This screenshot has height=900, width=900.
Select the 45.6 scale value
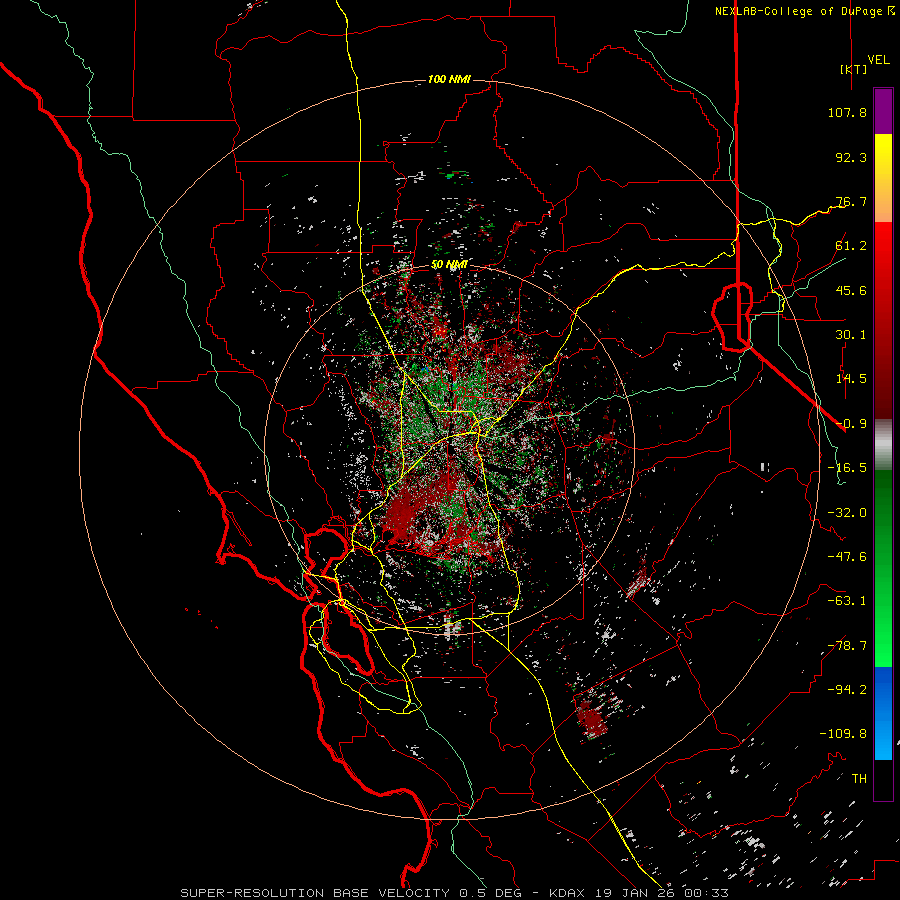click(x=851, y=290)
